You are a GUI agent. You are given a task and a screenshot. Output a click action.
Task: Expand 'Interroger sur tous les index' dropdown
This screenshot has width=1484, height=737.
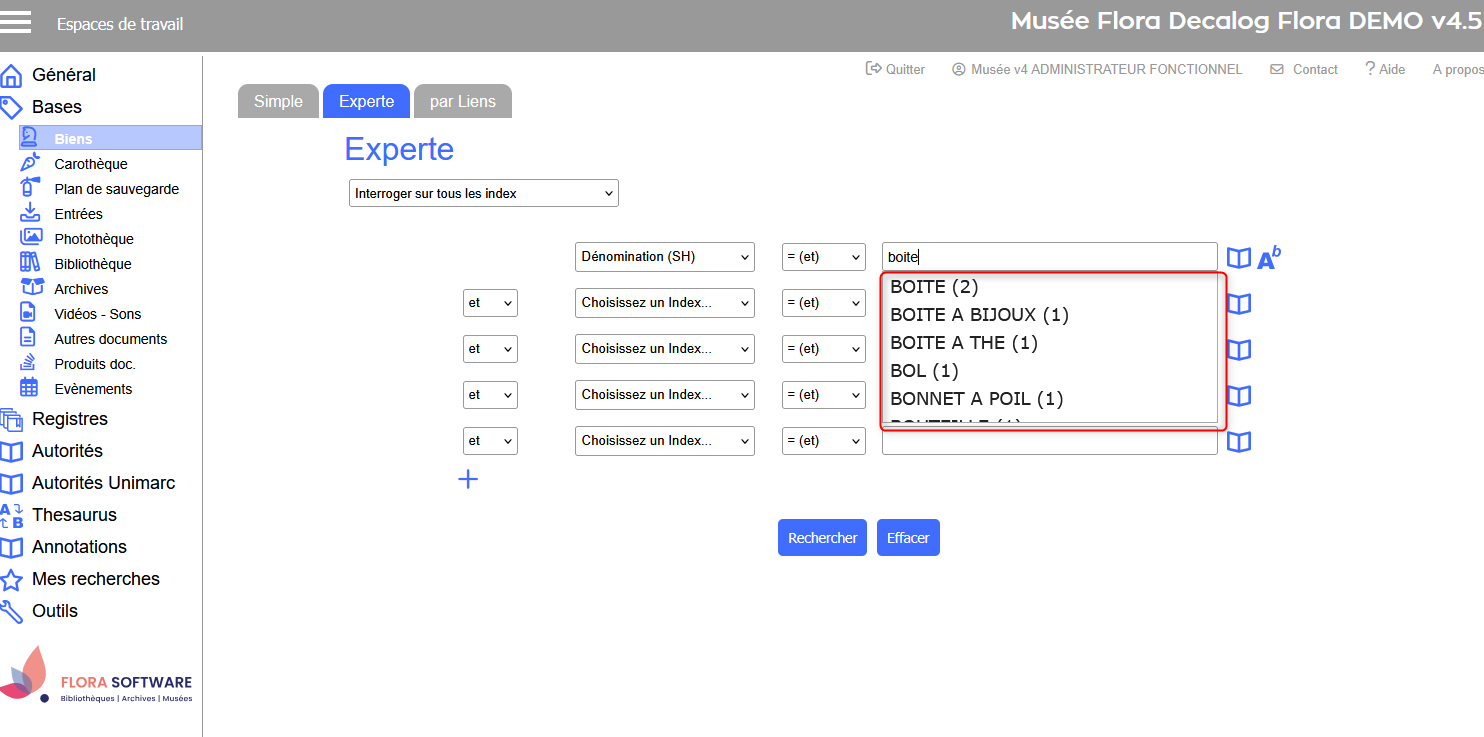tap(484, 193)
